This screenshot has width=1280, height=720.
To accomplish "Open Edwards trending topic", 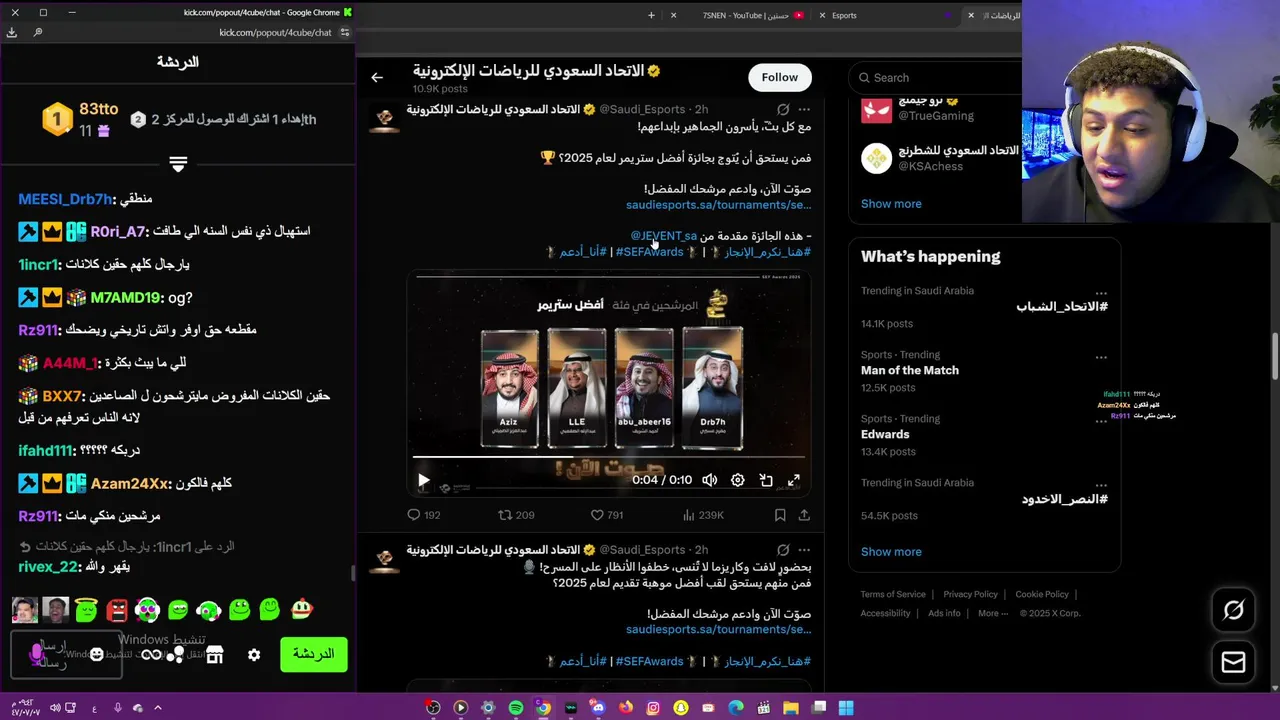I will point(885,434).
